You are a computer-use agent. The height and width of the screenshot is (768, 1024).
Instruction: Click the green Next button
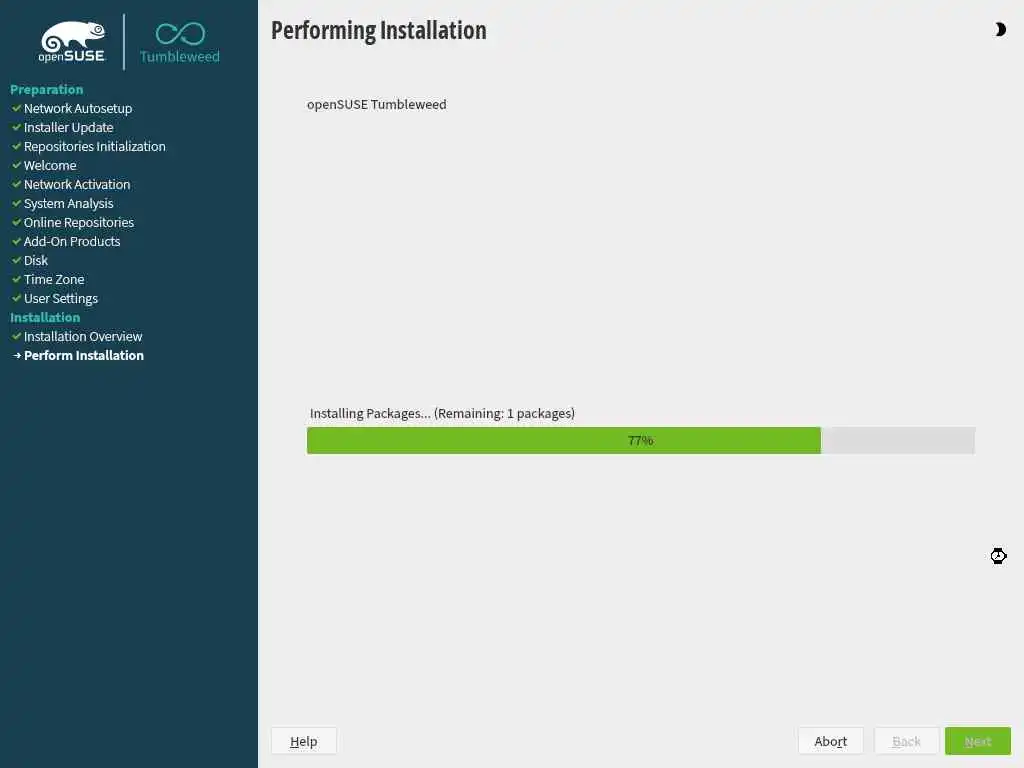coord(978,741)
